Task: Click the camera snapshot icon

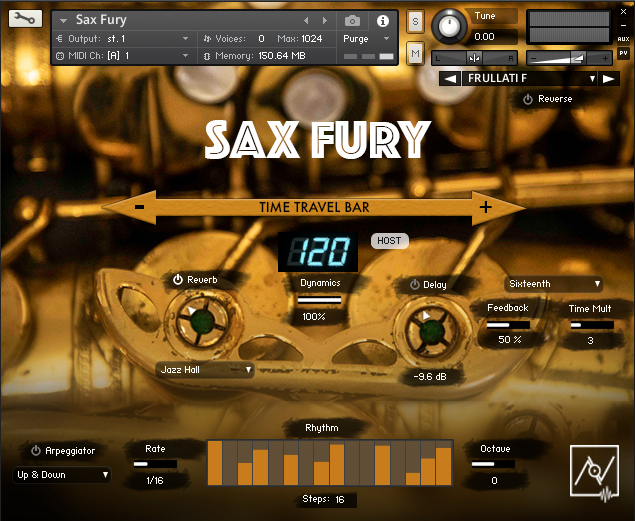Action: [352, 21]
